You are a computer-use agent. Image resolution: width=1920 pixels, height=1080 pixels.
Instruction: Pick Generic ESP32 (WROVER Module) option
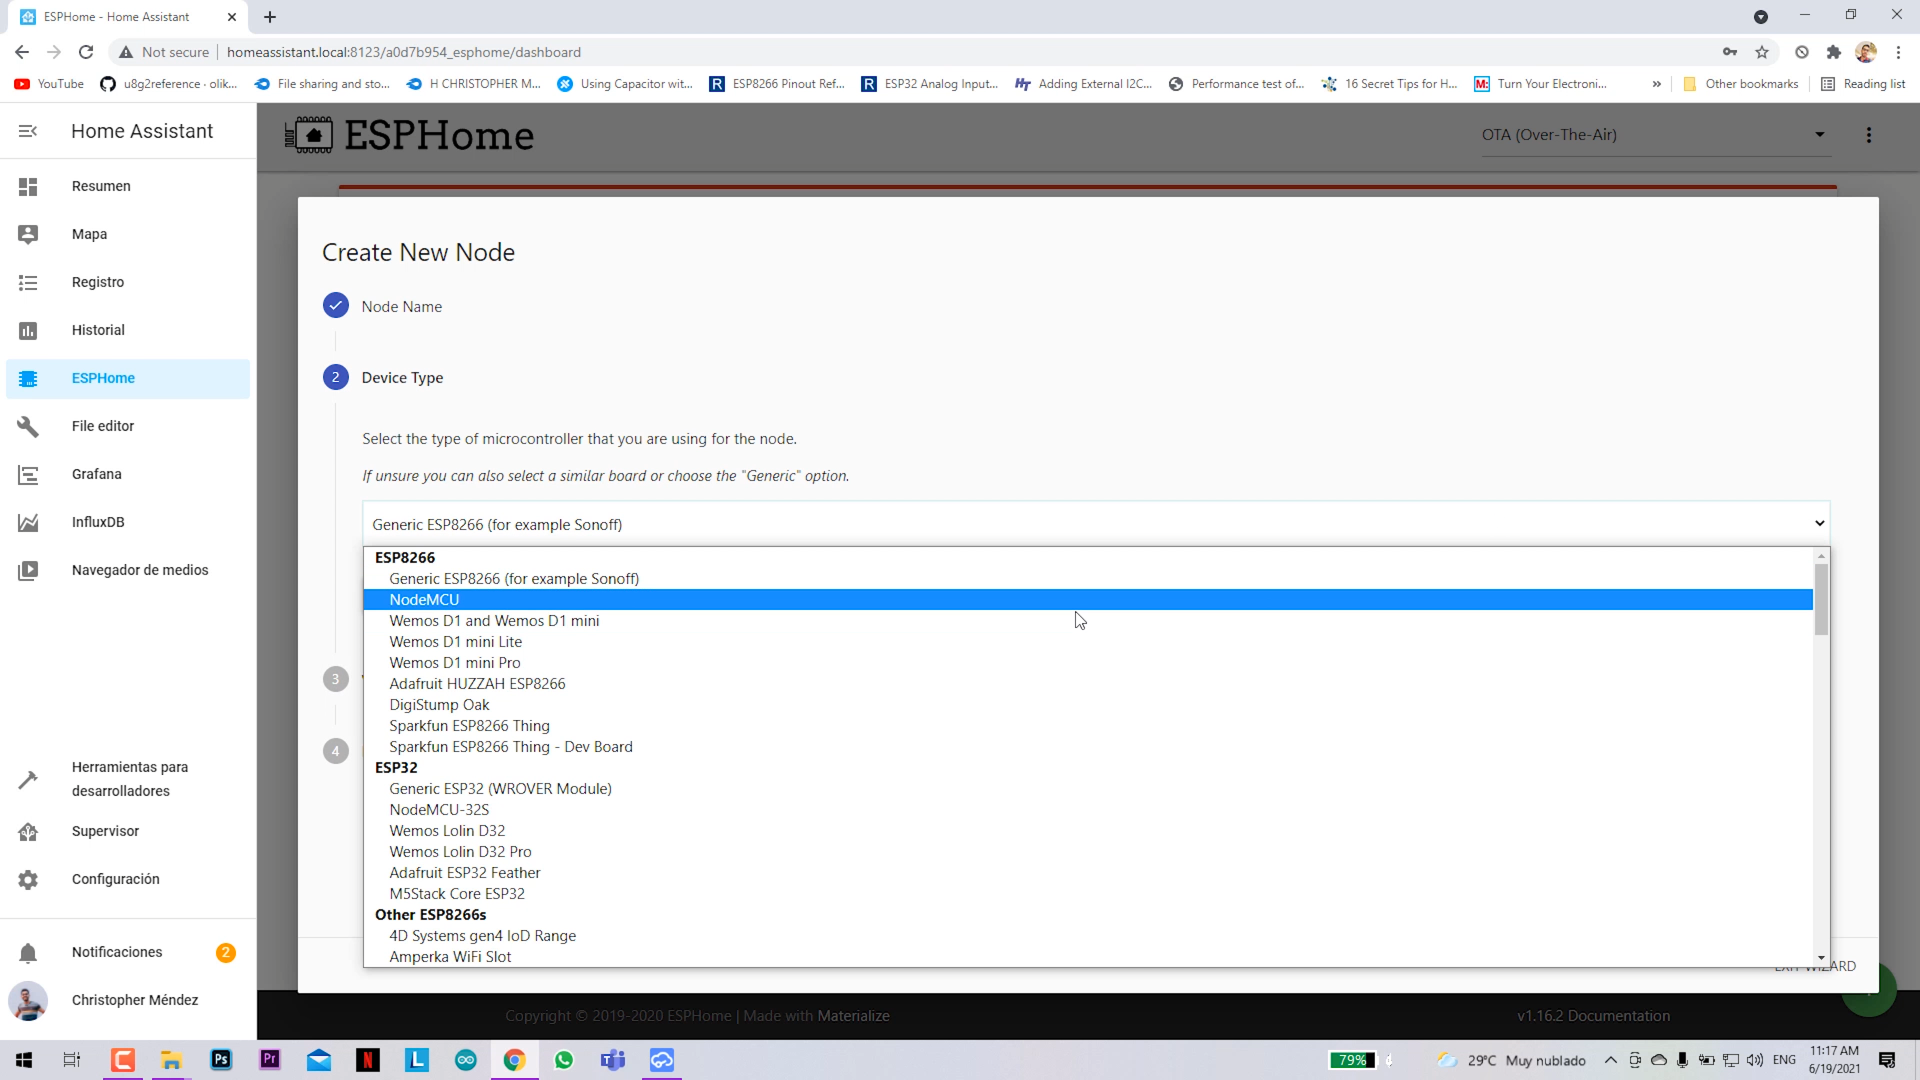tap(500, 789)
